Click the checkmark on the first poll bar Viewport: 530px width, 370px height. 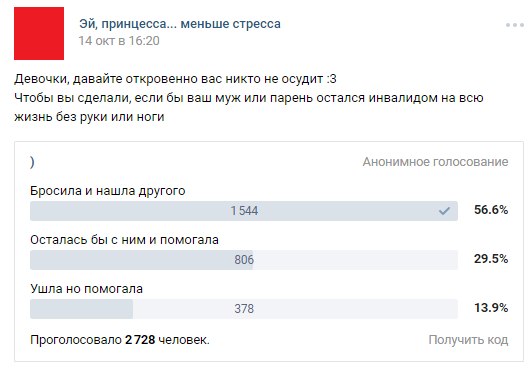444,211
